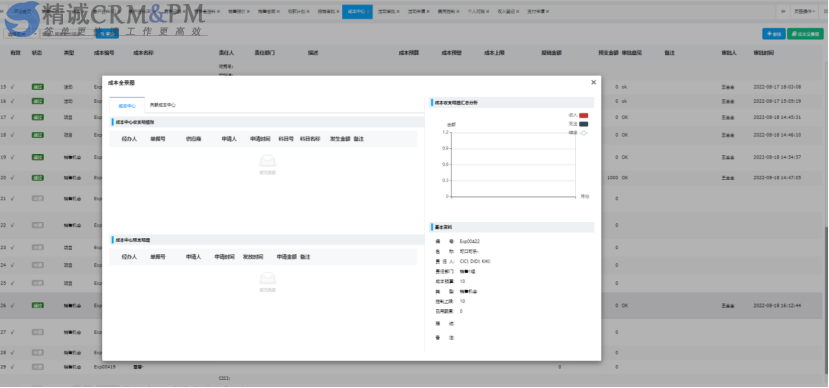Select the 成本中心 tab inside the dialog

click(126, 105)
